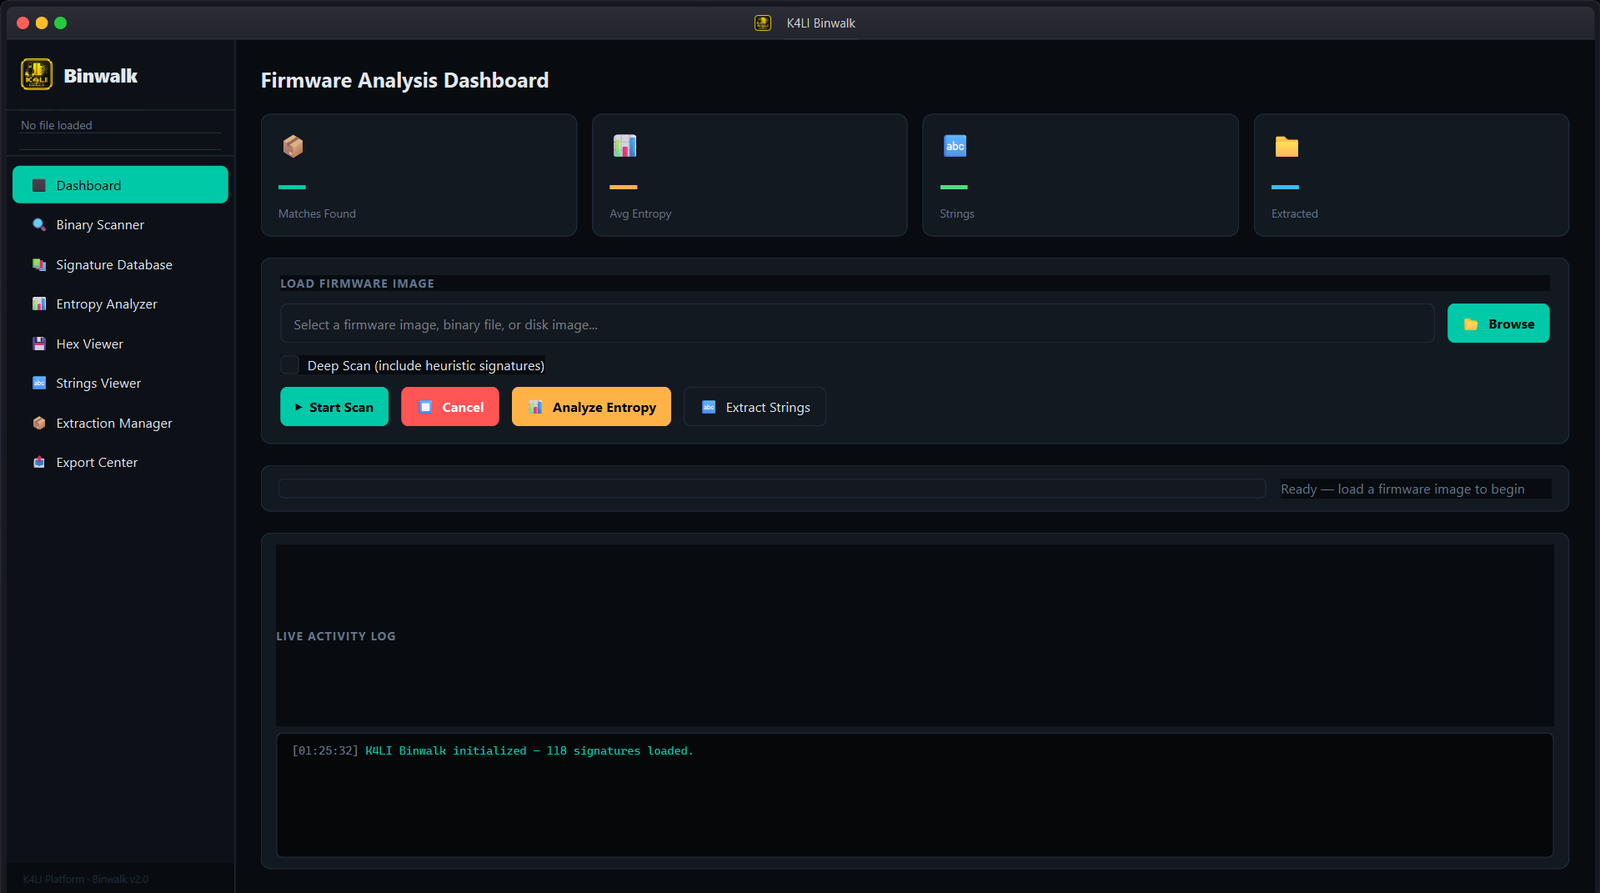Open the Dashboard page
The height and width of the screenshot is (893, 1600).
[x=120, y=185]
